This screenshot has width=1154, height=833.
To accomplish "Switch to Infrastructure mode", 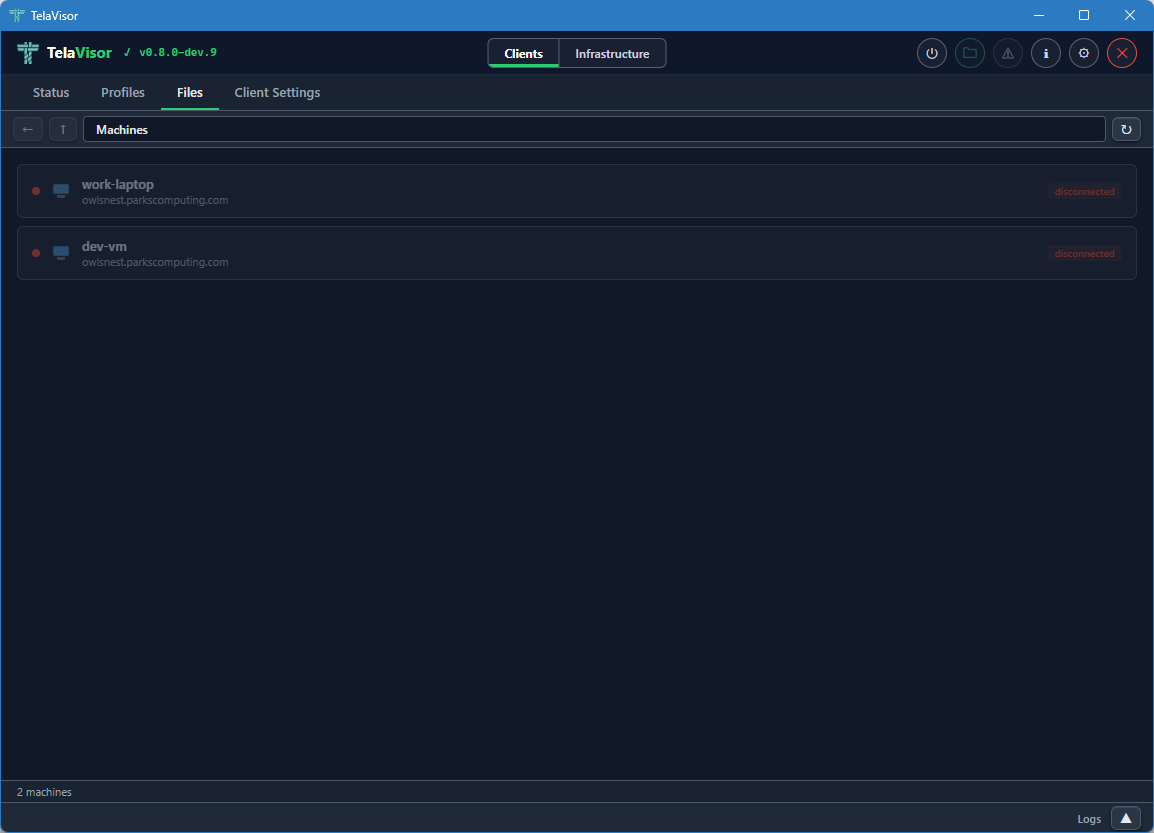I will [x=612, y=54].
